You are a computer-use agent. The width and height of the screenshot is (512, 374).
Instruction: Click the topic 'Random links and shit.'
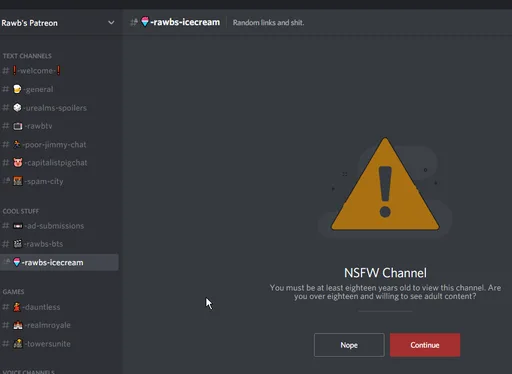268,23
